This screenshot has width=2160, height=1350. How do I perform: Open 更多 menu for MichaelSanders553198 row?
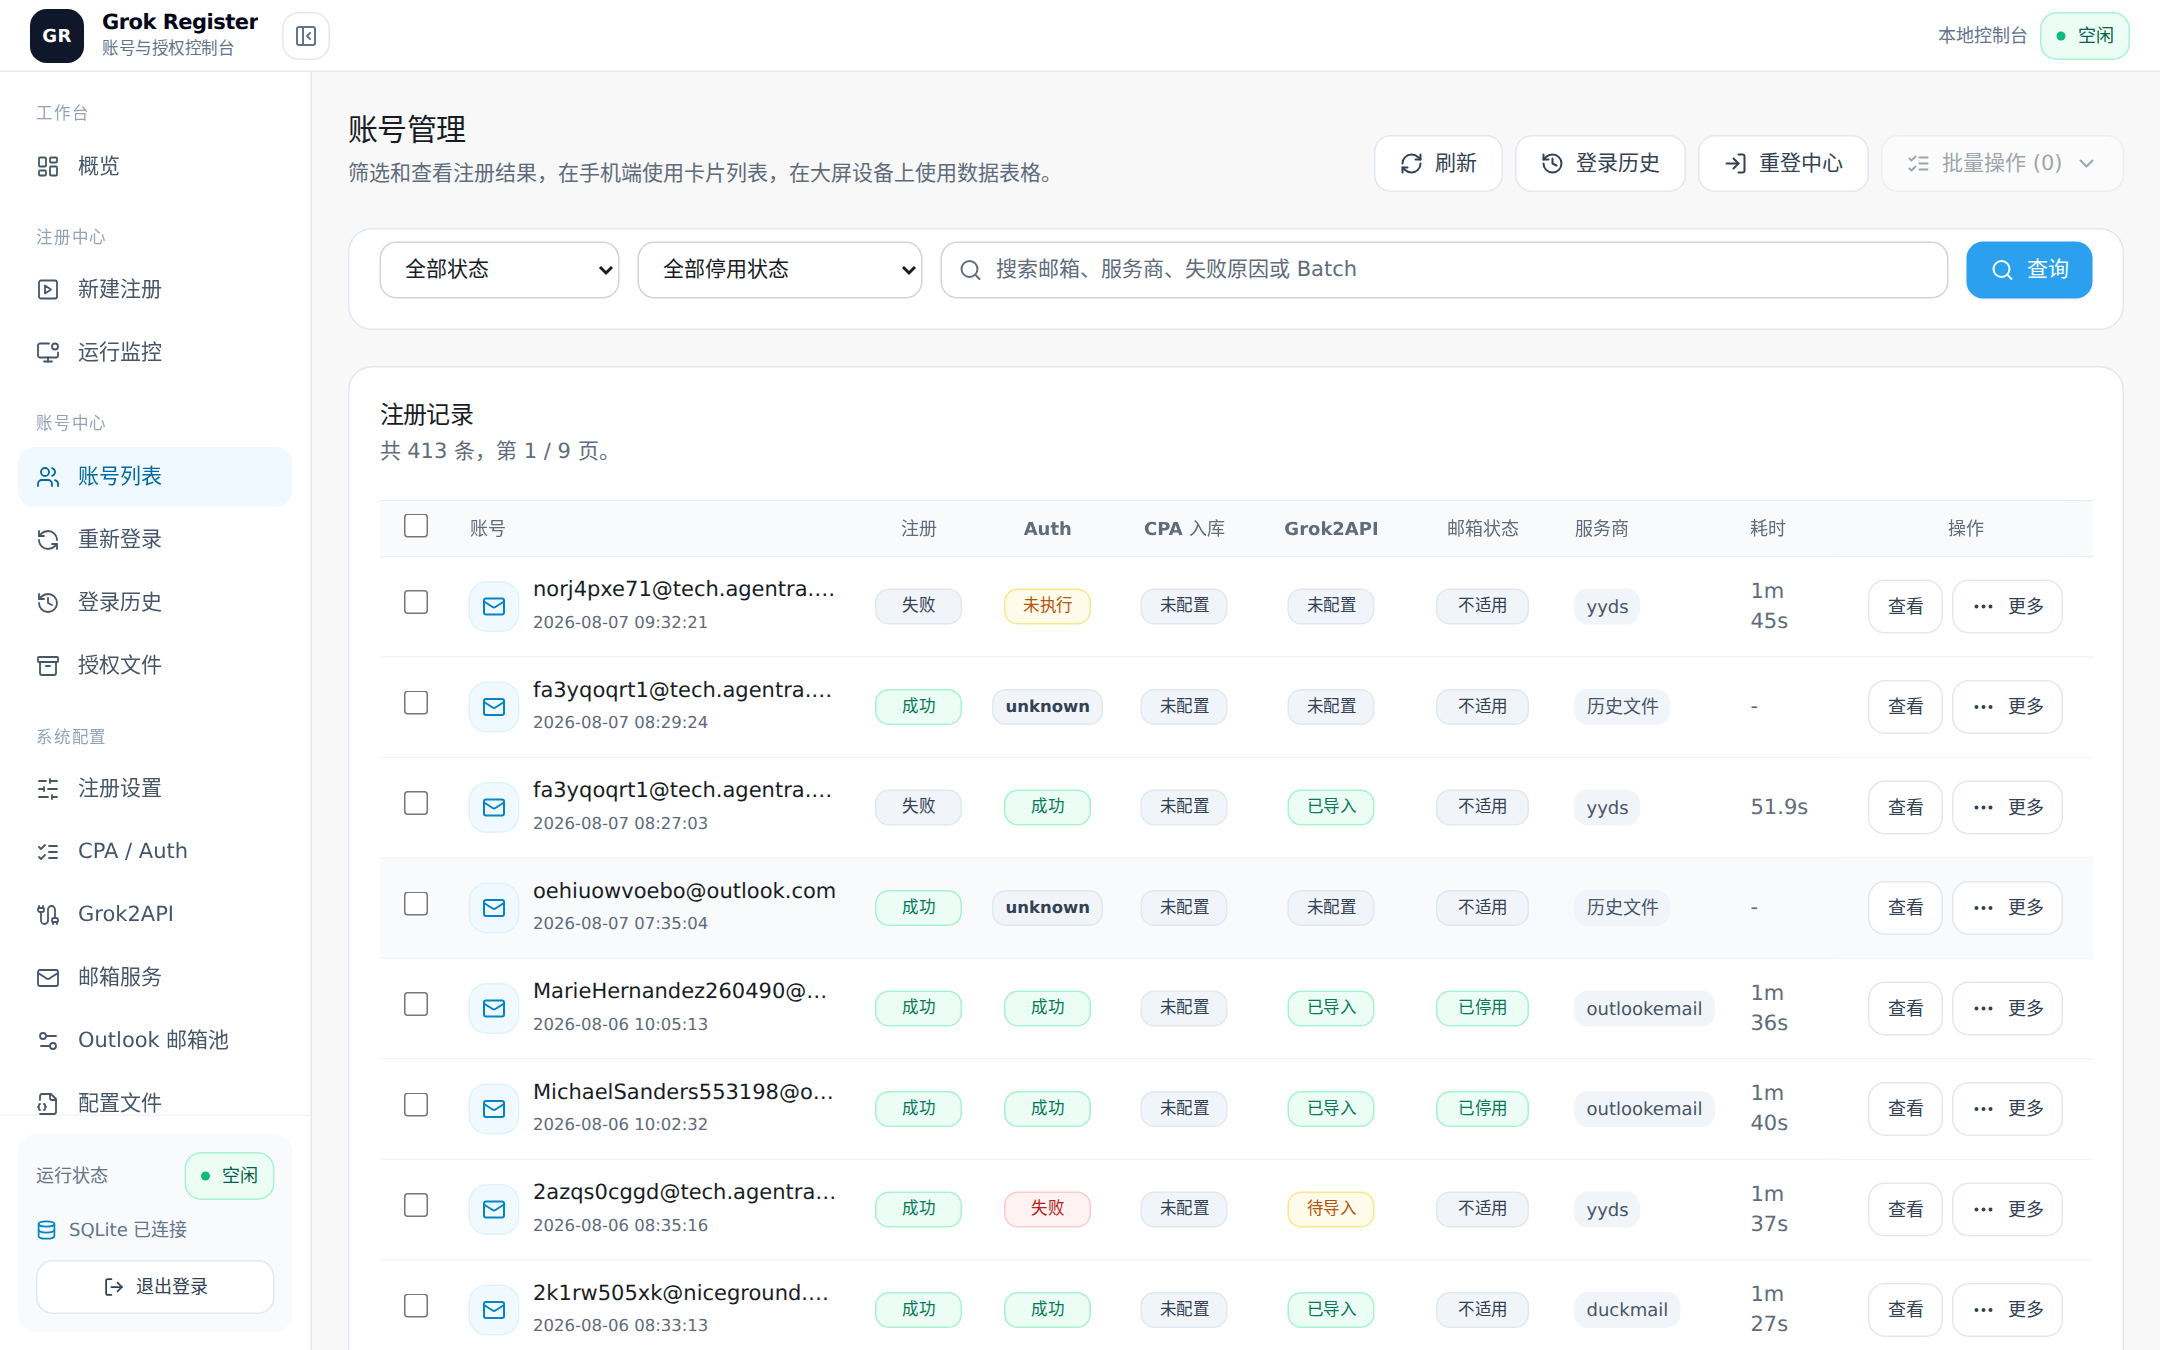pyautogui.click(x=2007, y=1109)
